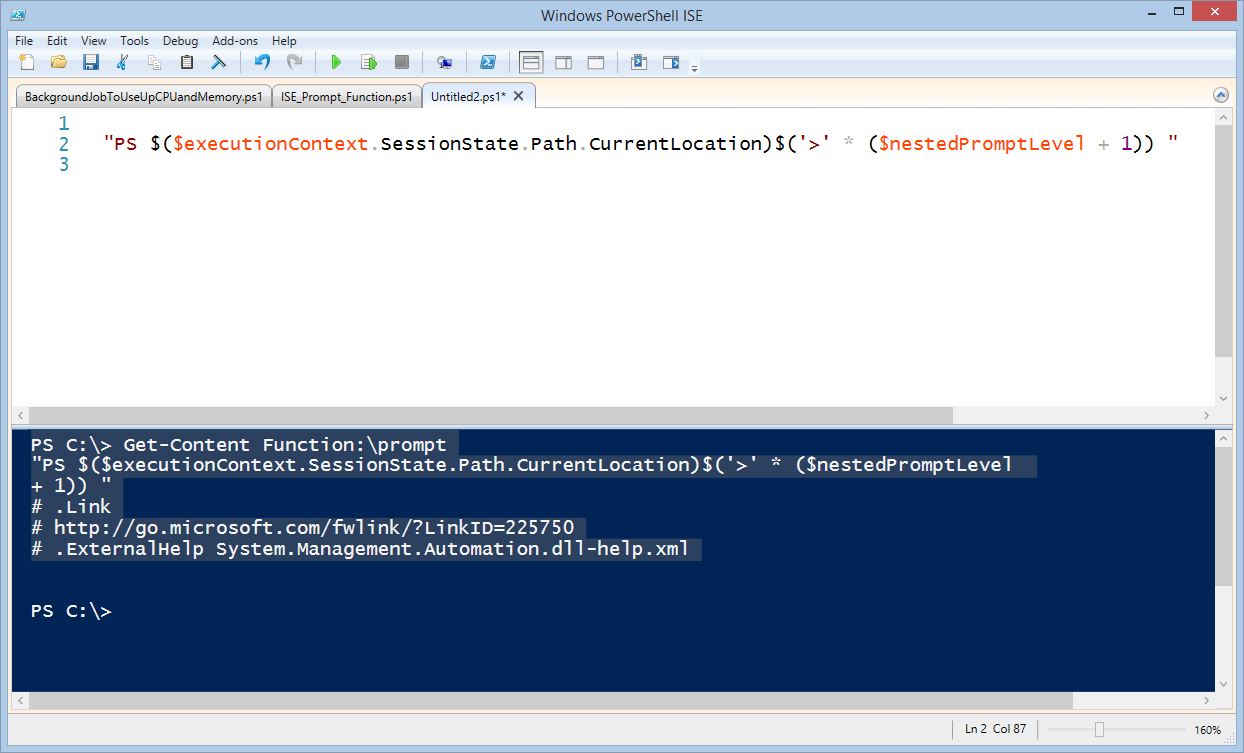This screenshot has height=753, width=1244.
Task: Open a New Remote PowerShell Tab
Action: coord(444,61)
